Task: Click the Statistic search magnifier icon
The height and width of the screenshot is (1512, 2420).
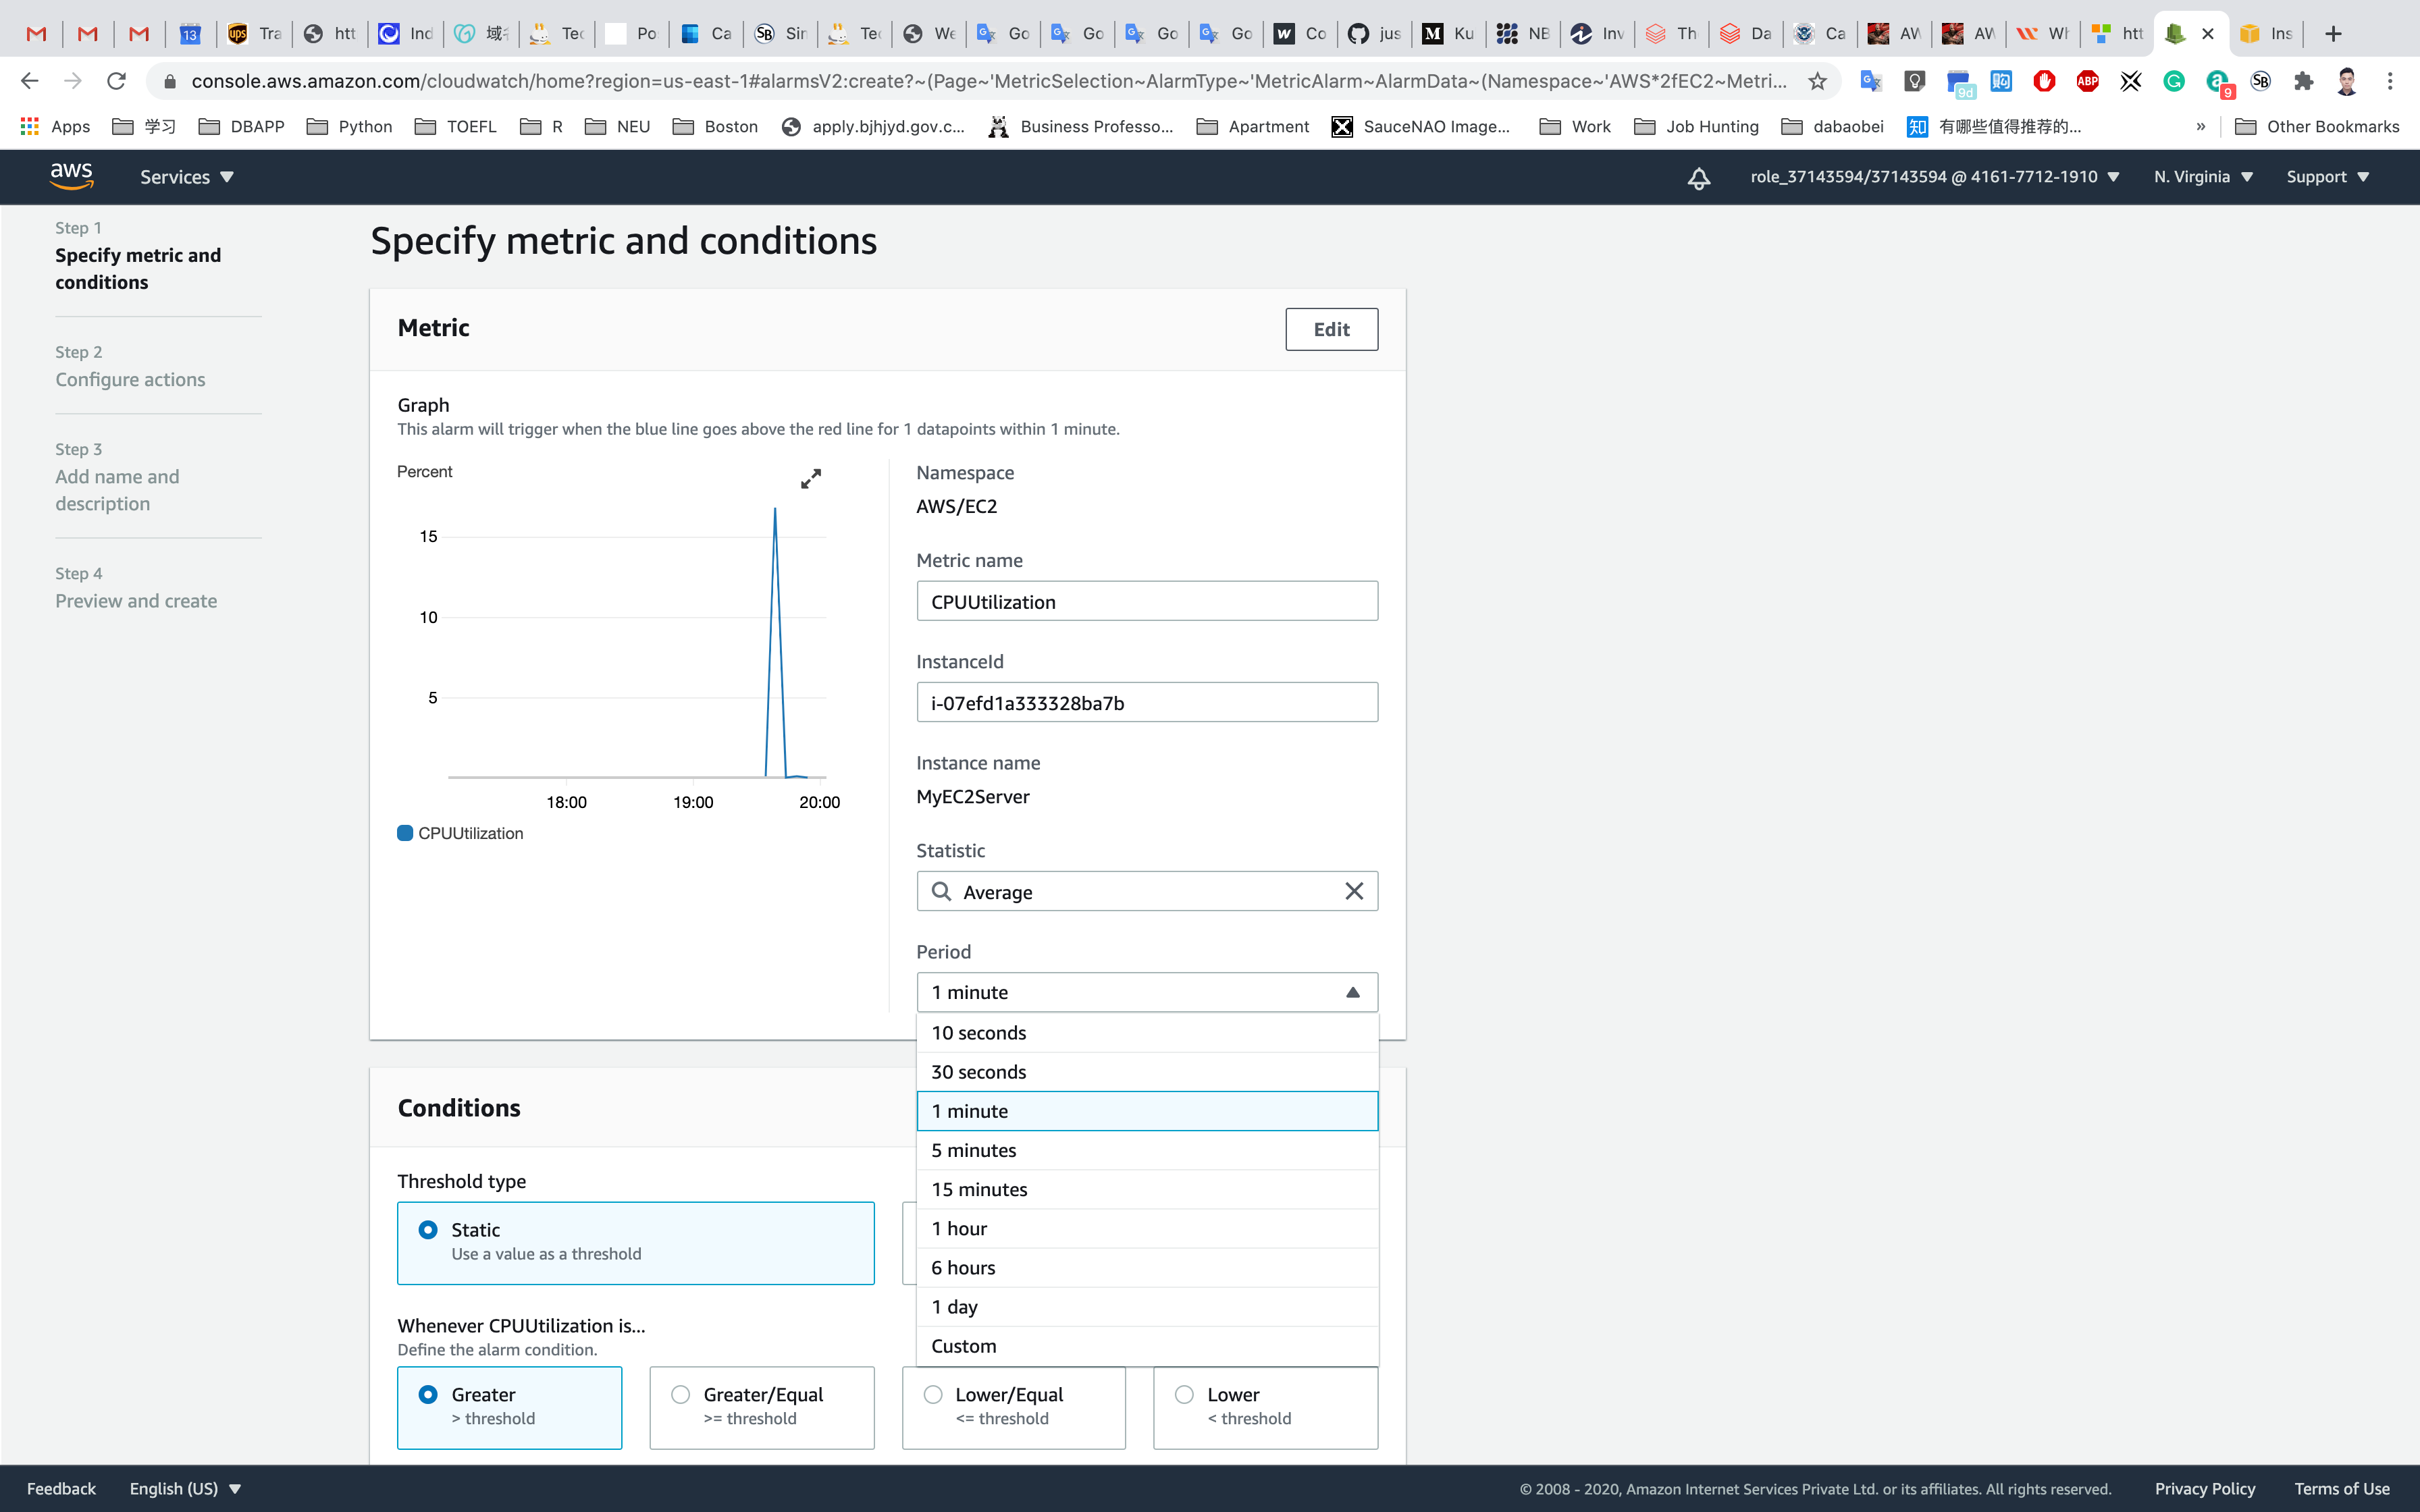Action: 941,891
